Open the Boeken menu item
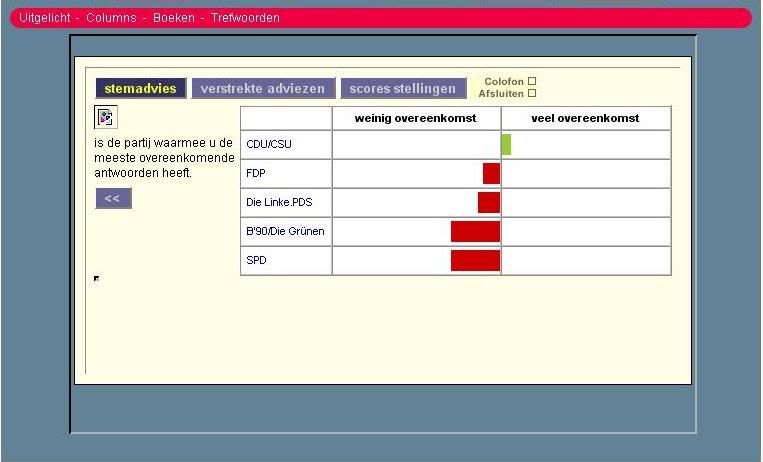This screenshot has height=462, width=763. tap(174, 18)
